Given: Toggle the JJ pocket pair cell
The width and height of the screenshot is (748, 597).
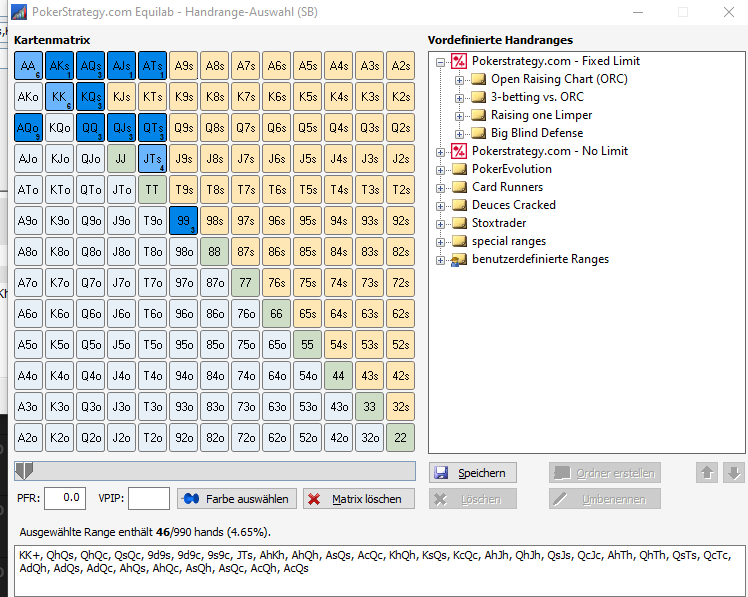Looking at the screenshot, I should [x=121, y=159].
